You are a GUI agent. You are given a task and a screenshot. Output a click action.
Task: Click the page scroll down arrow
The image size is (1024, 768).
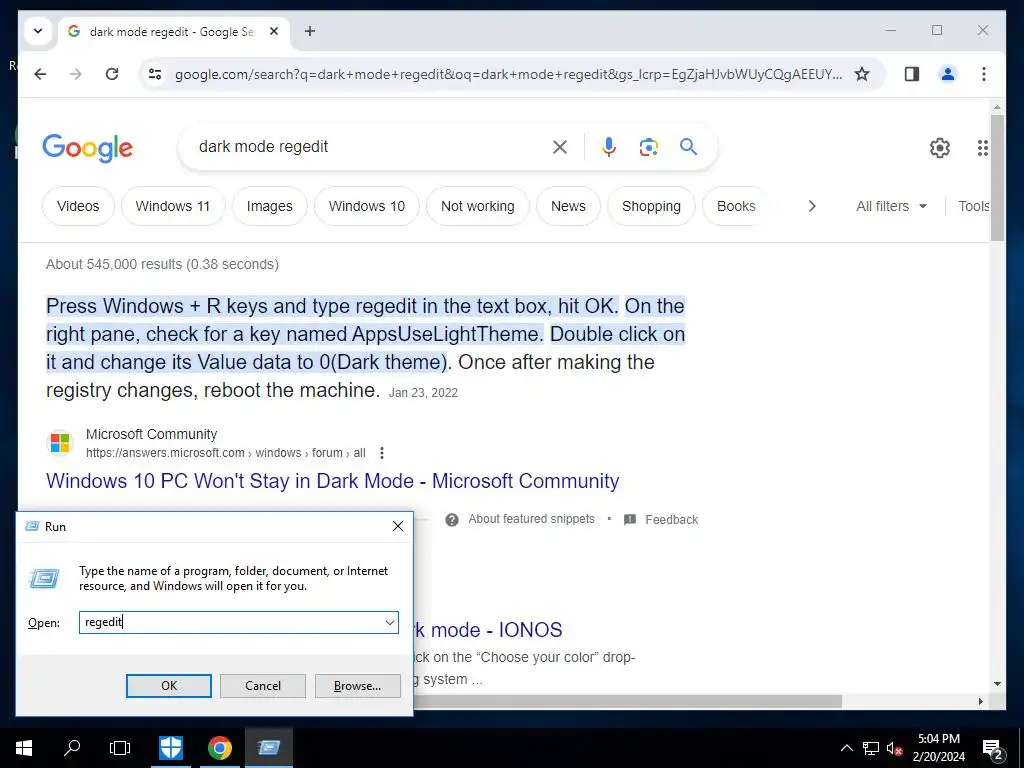(997, 684)
